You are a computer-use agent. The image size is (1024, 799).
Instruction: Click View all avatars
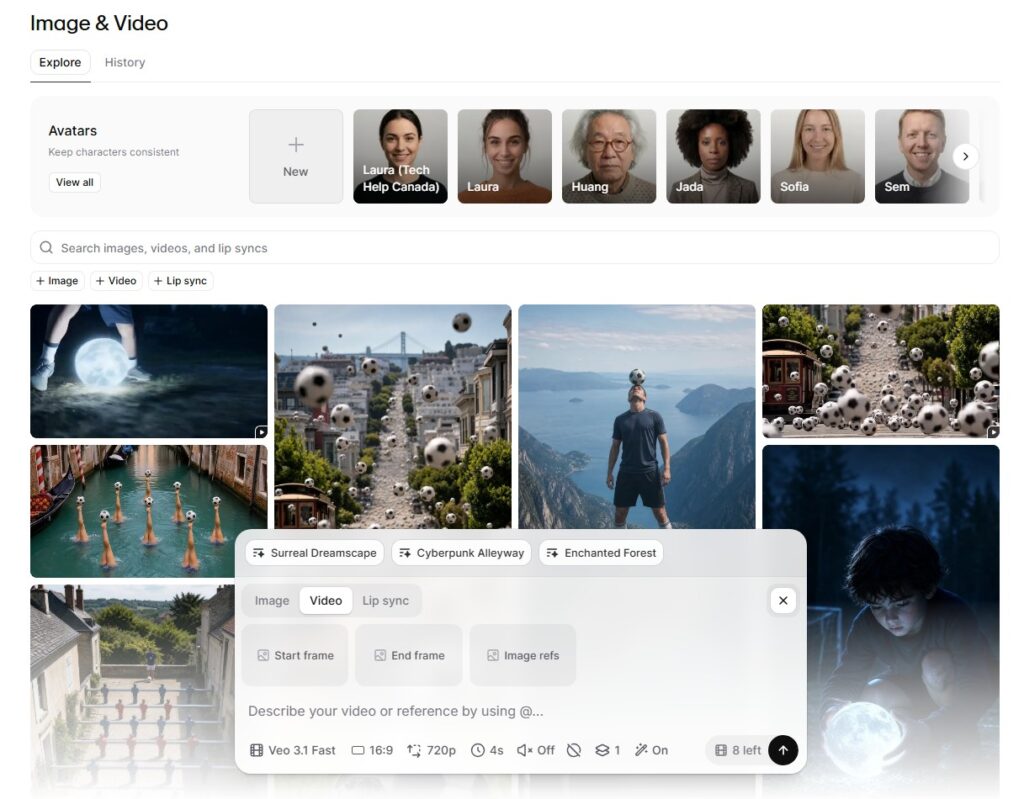[x=74, y=182]
